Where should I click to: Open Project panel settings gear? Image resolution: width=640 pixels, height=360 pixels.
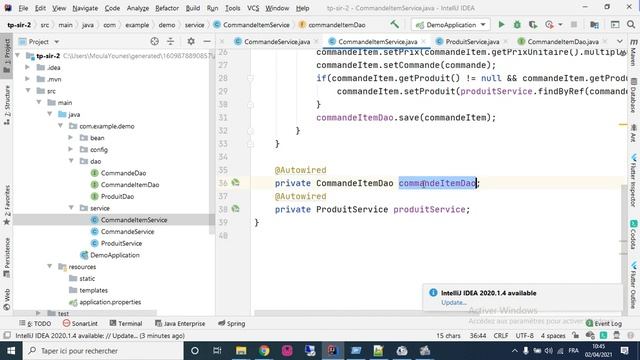pos(191,41)
